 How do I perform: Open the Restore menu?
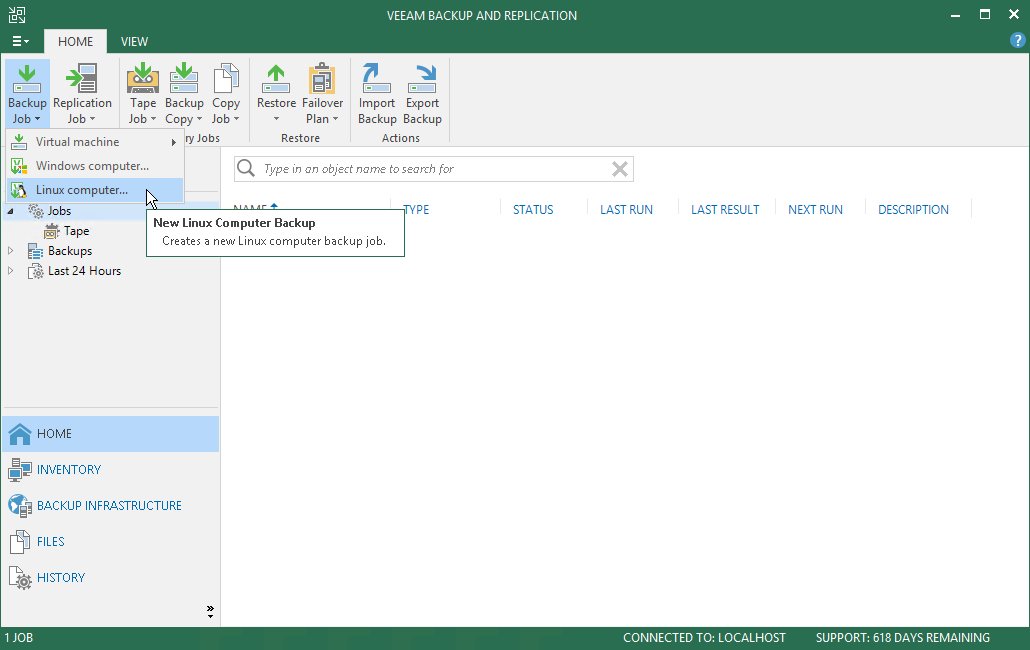[276, 94]
